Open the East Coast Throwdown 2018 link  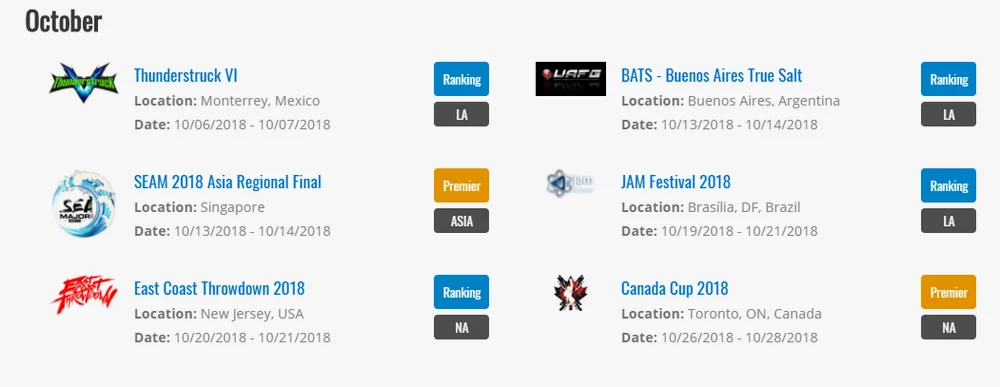coord(219,288)
